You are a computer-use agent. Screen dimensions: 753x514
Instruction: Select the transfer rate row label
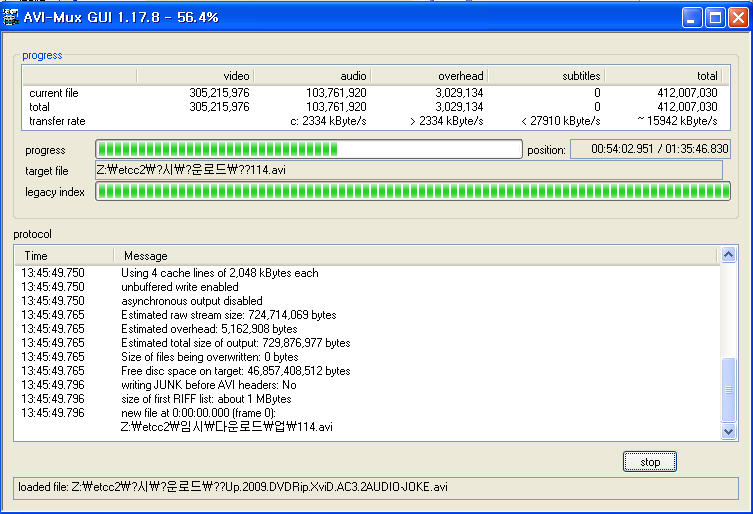[x=57, y=121]
